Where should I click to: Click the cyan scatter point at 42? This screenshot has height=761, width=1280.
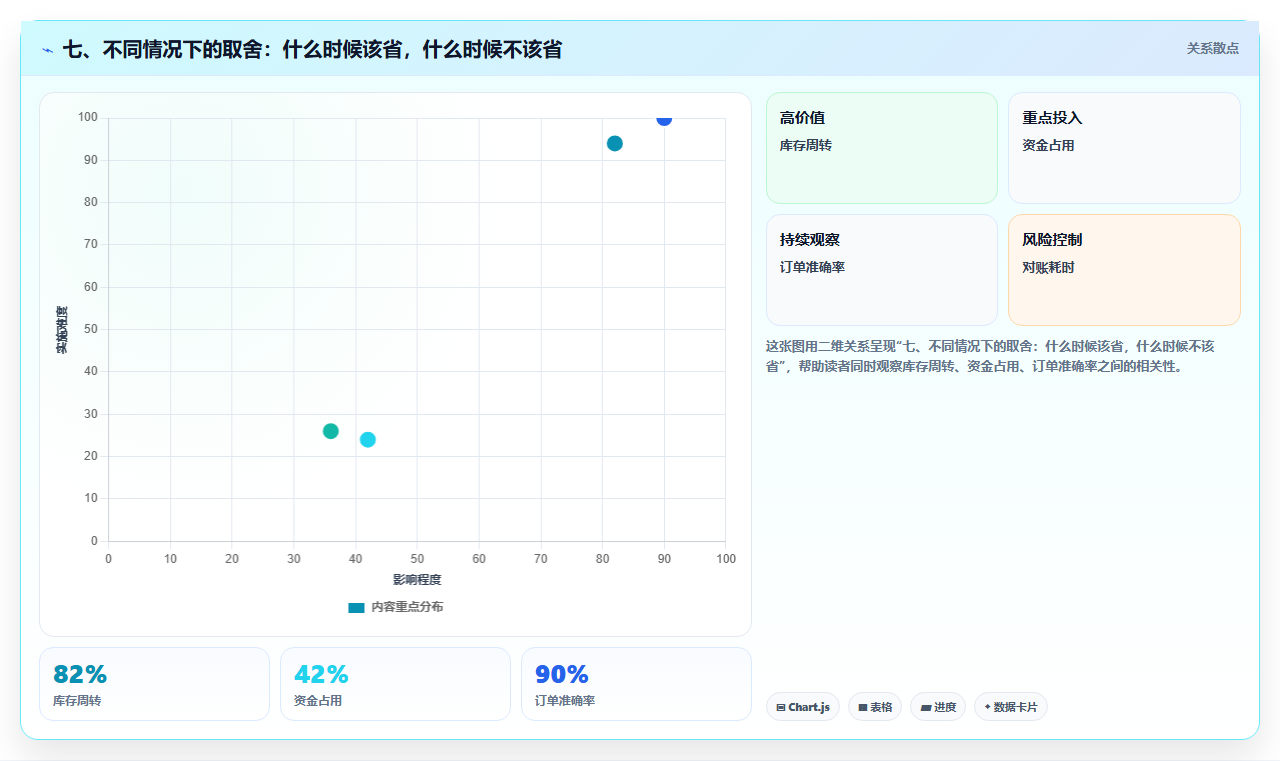tap(368, 440)
